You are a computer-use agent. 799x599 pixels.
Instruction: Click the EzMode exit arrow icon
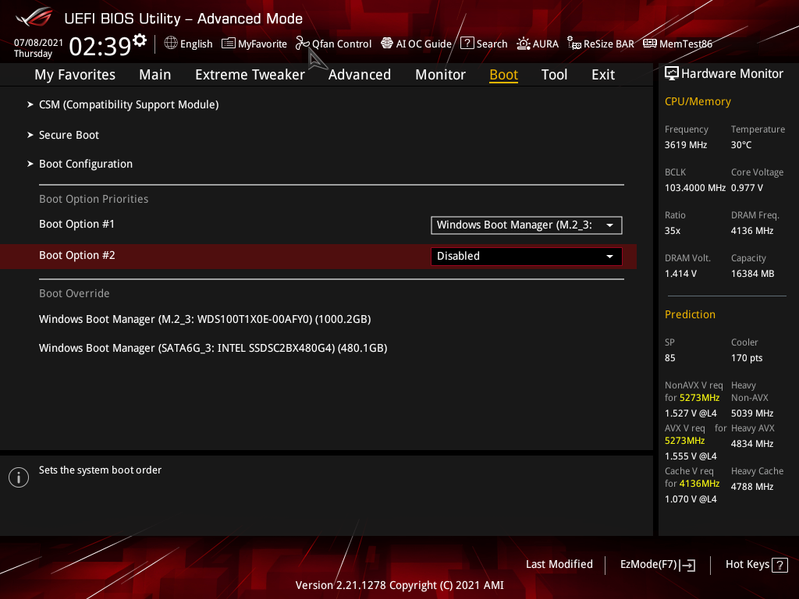[688, 565]
